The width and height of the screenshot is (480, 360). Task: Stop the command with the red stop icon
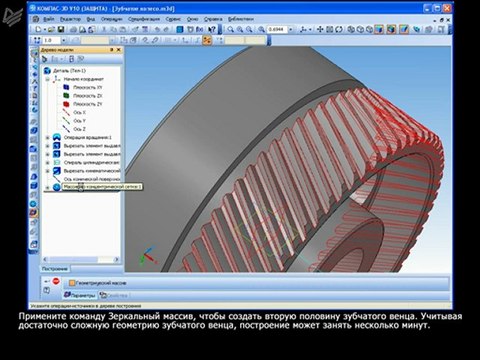point(56,281)
